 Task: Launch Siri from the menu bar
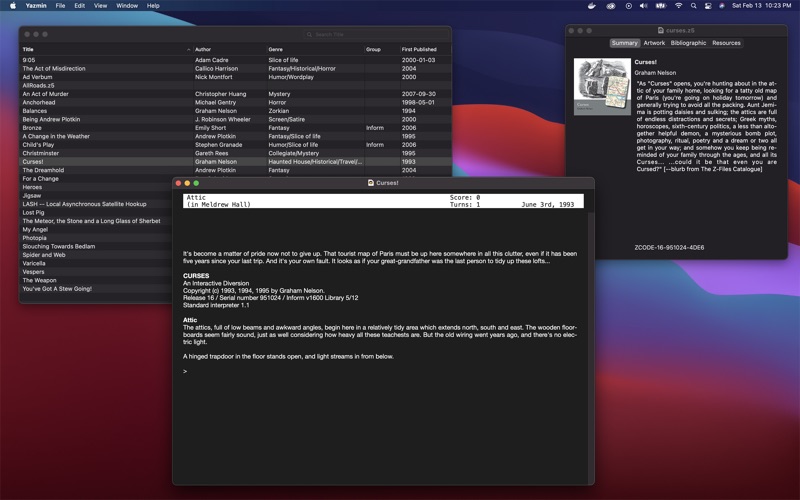[x=722, y=6]
